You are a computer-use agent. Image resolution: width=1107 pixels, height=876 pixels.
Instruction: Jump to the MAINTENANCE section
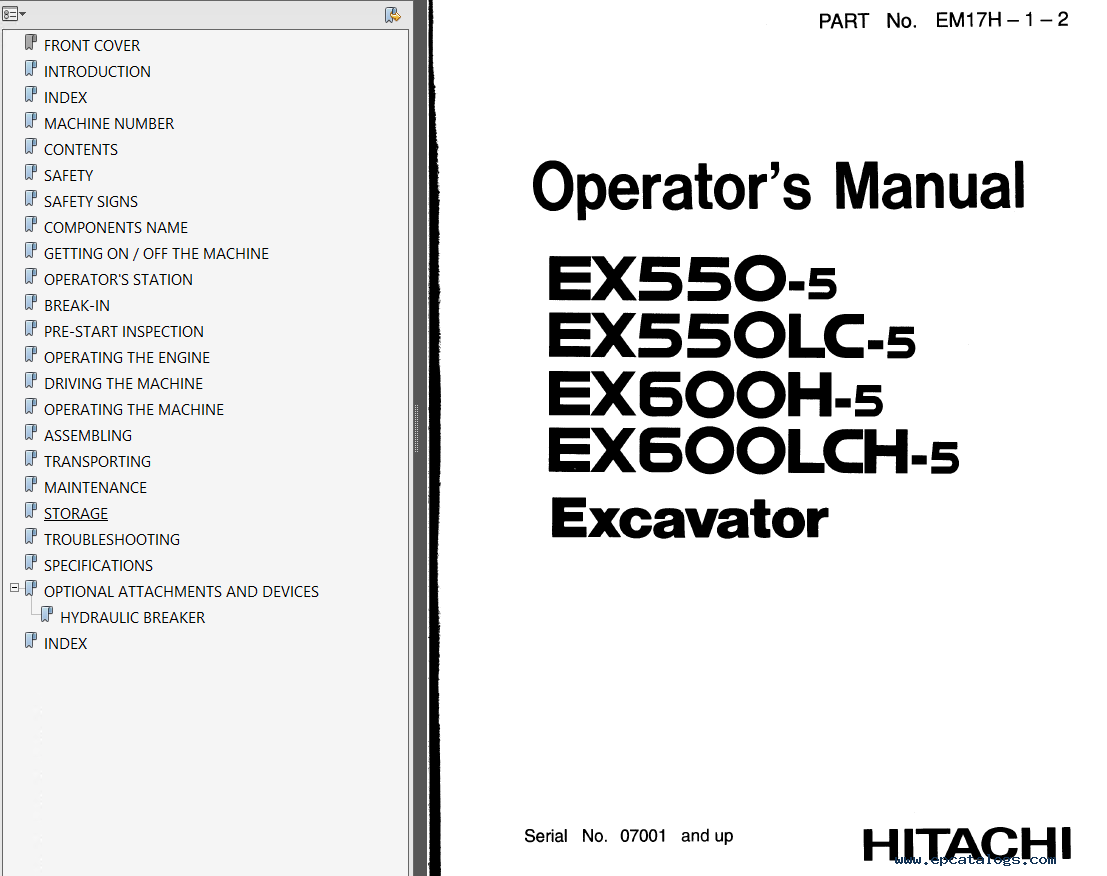95,488
